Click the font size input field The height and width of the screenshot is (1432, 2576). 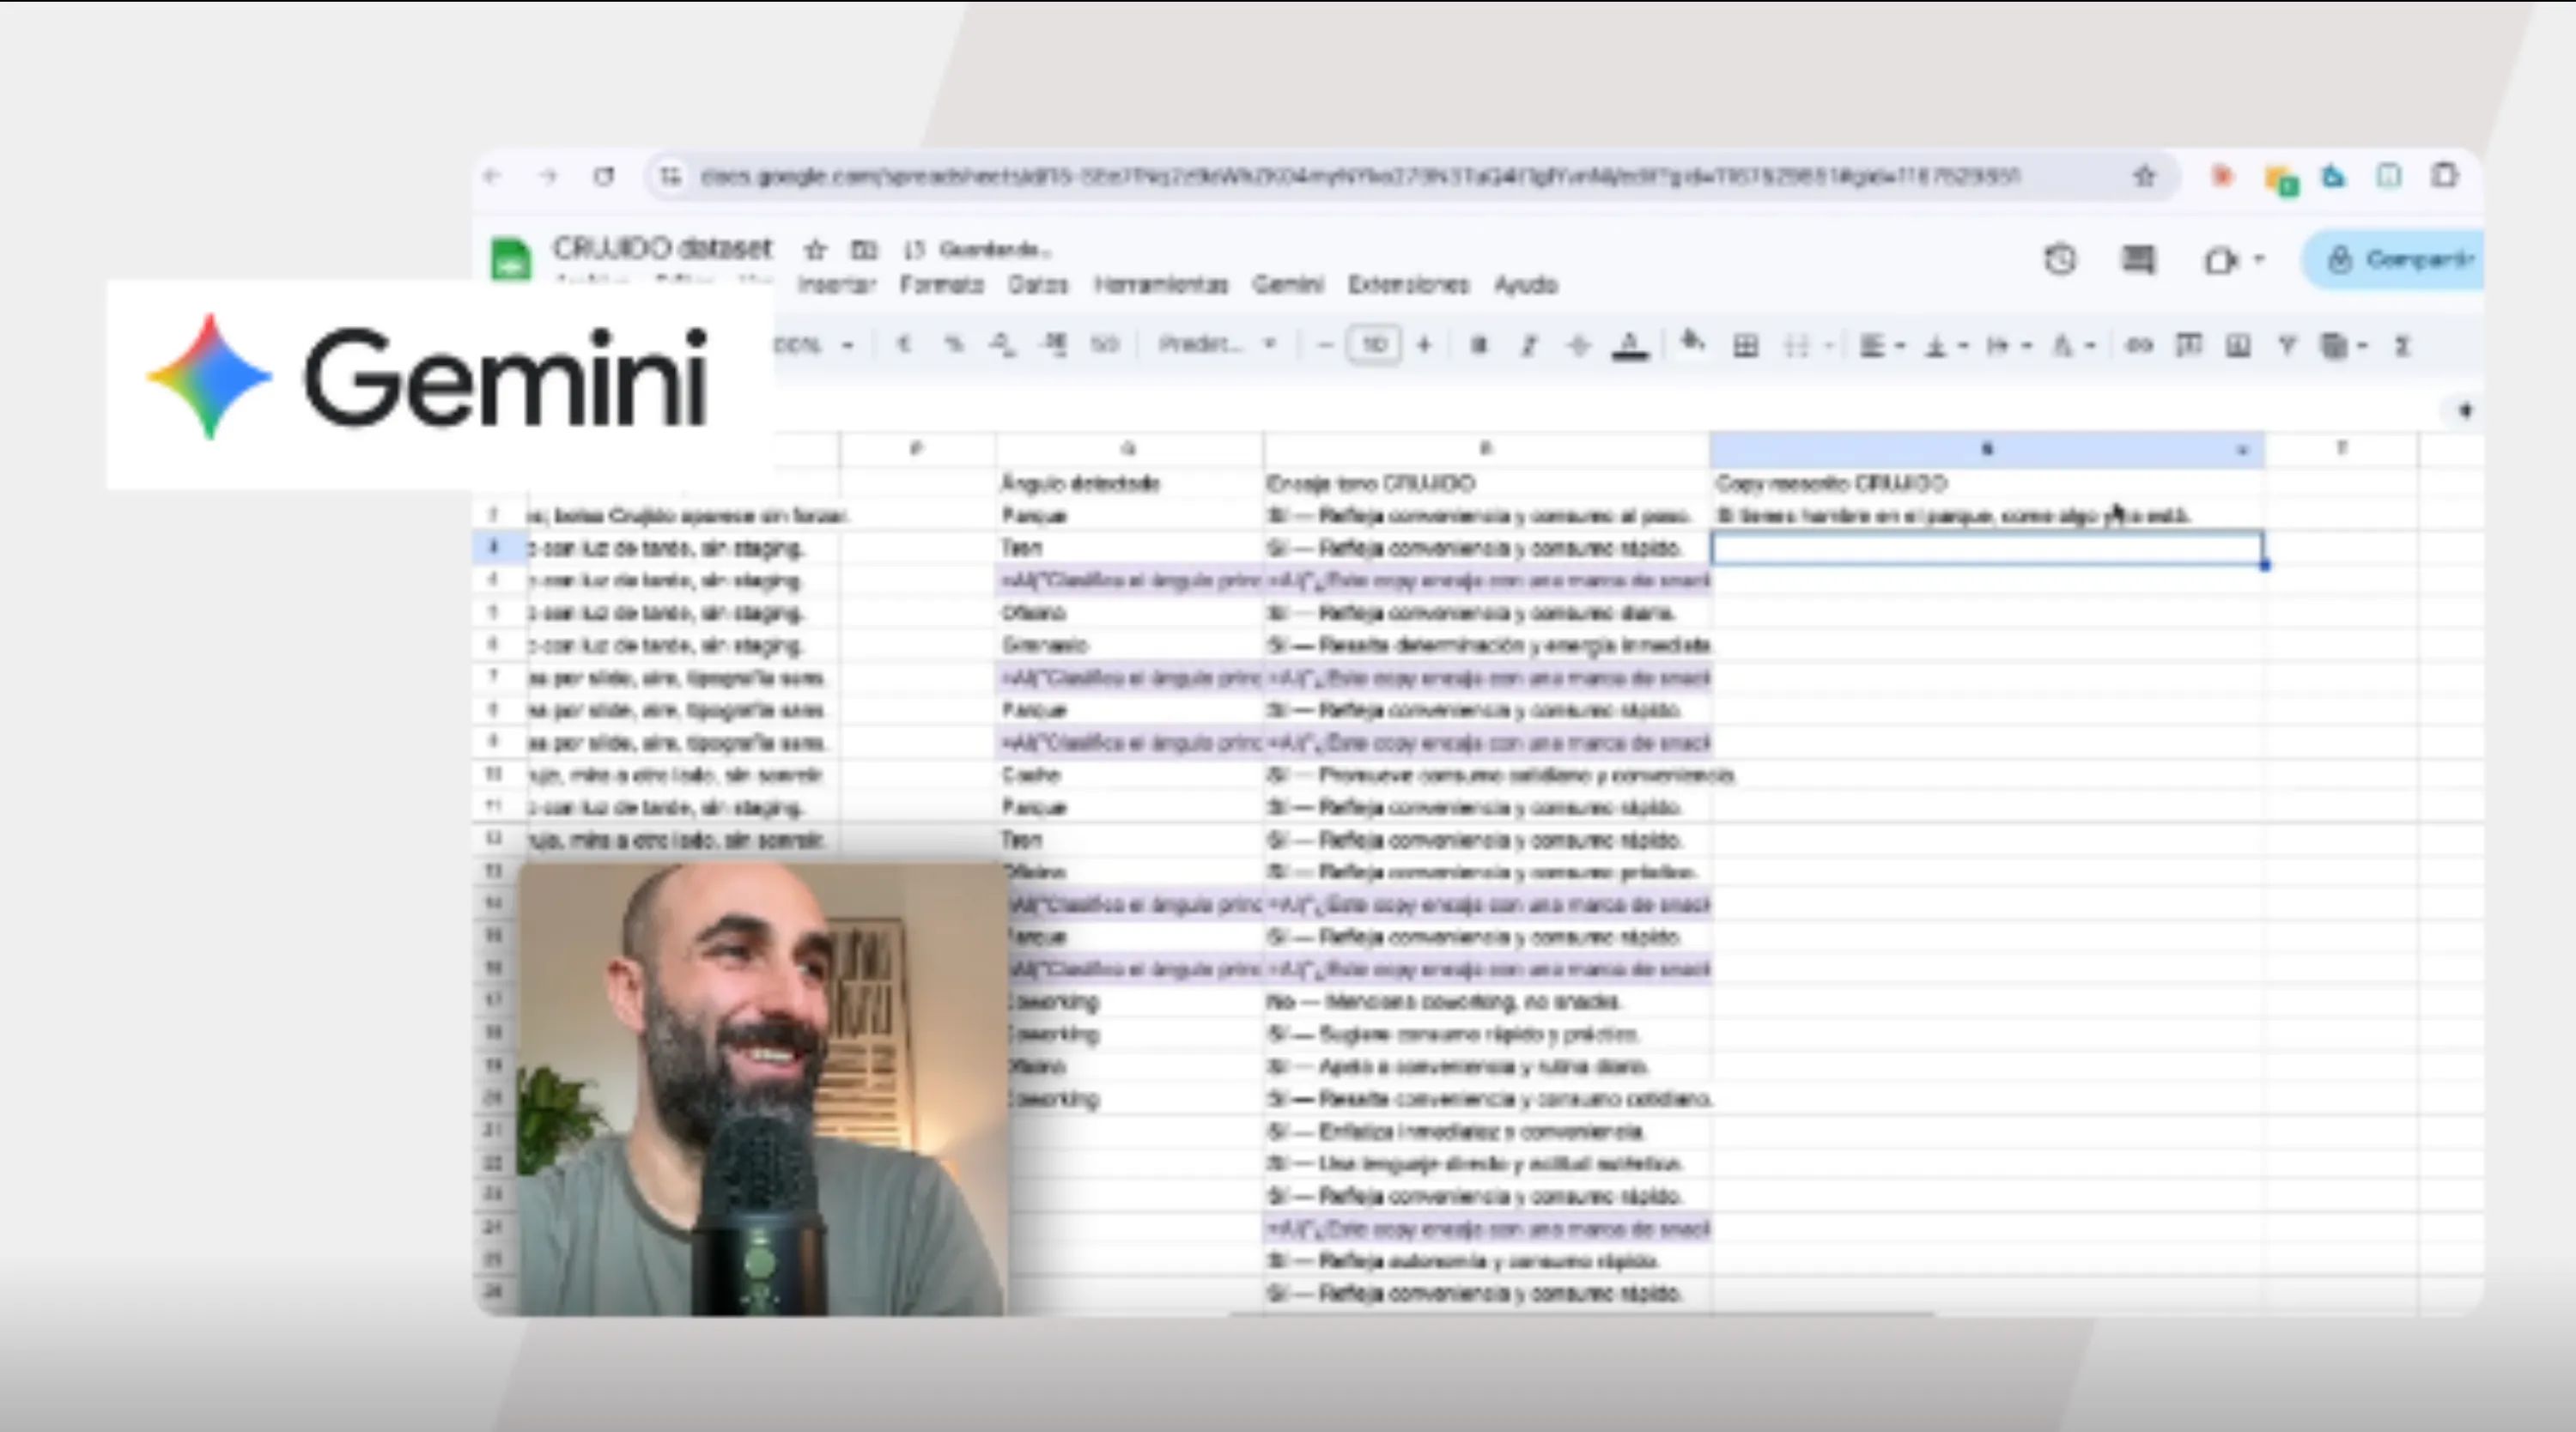tap(1374, 345)
